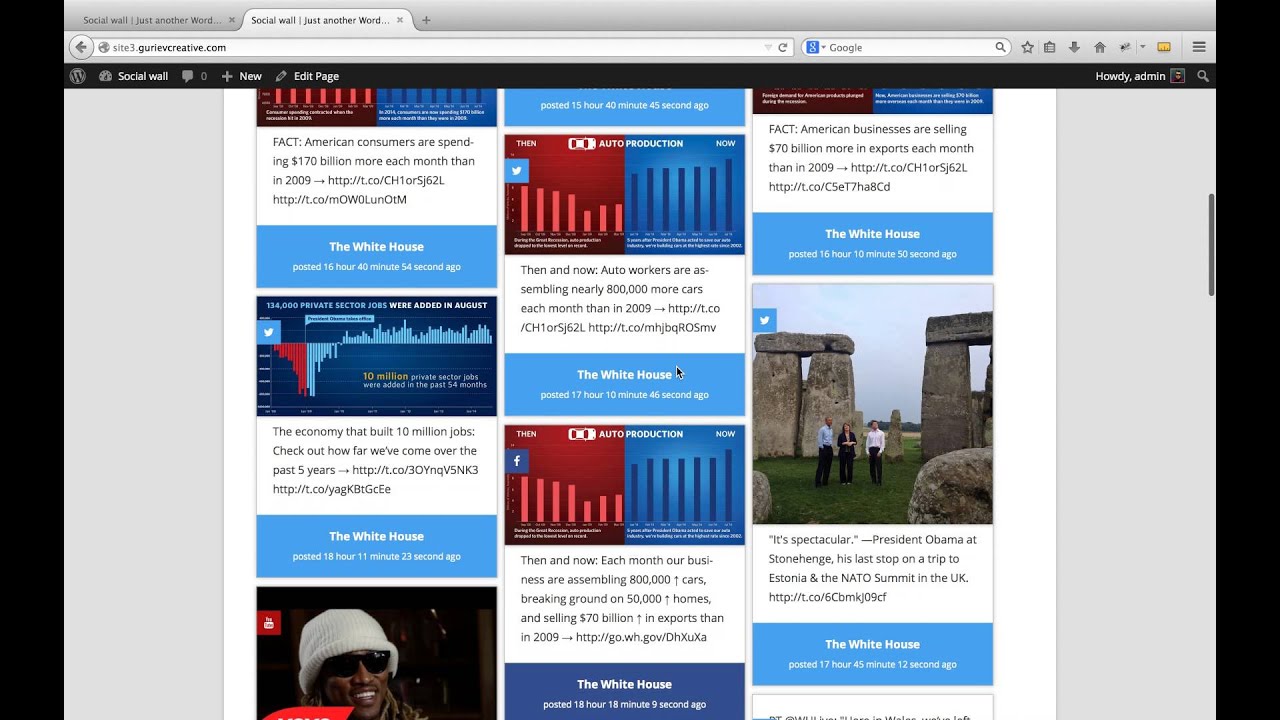The image size is (1280, 720).
Task: Open the WordPress logo menu
Action: click(x=78, y=76)
